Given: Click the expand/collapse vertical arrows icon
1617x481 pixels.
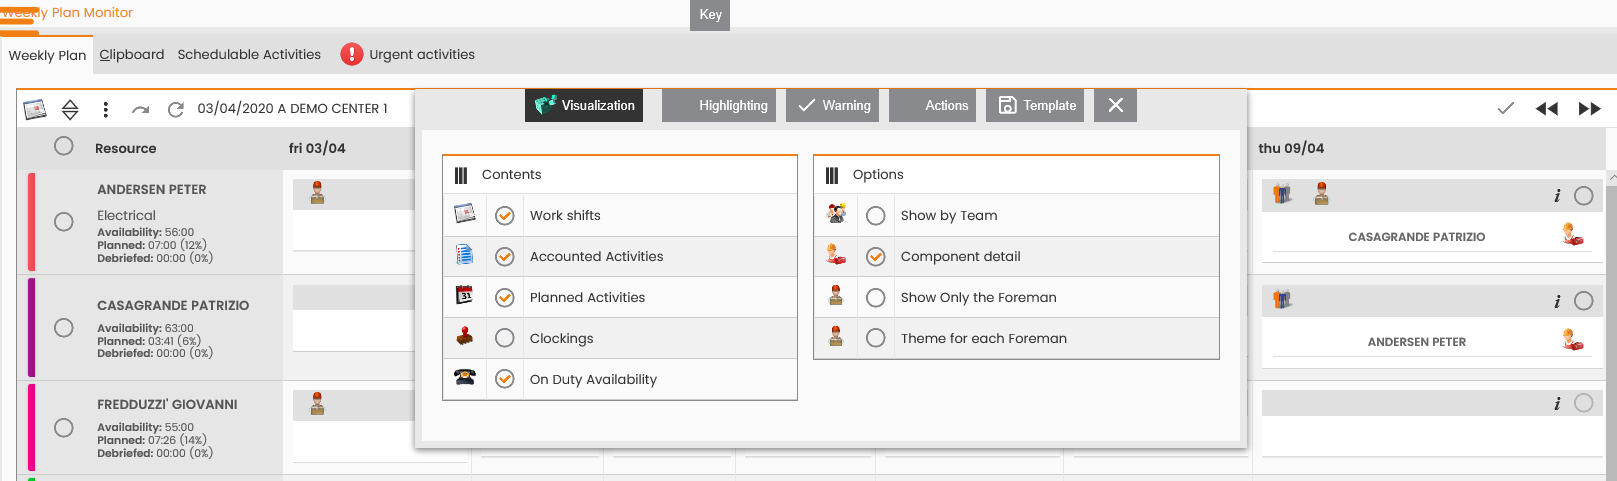Looking at the screenshot, I should click(x=70, y=109).
